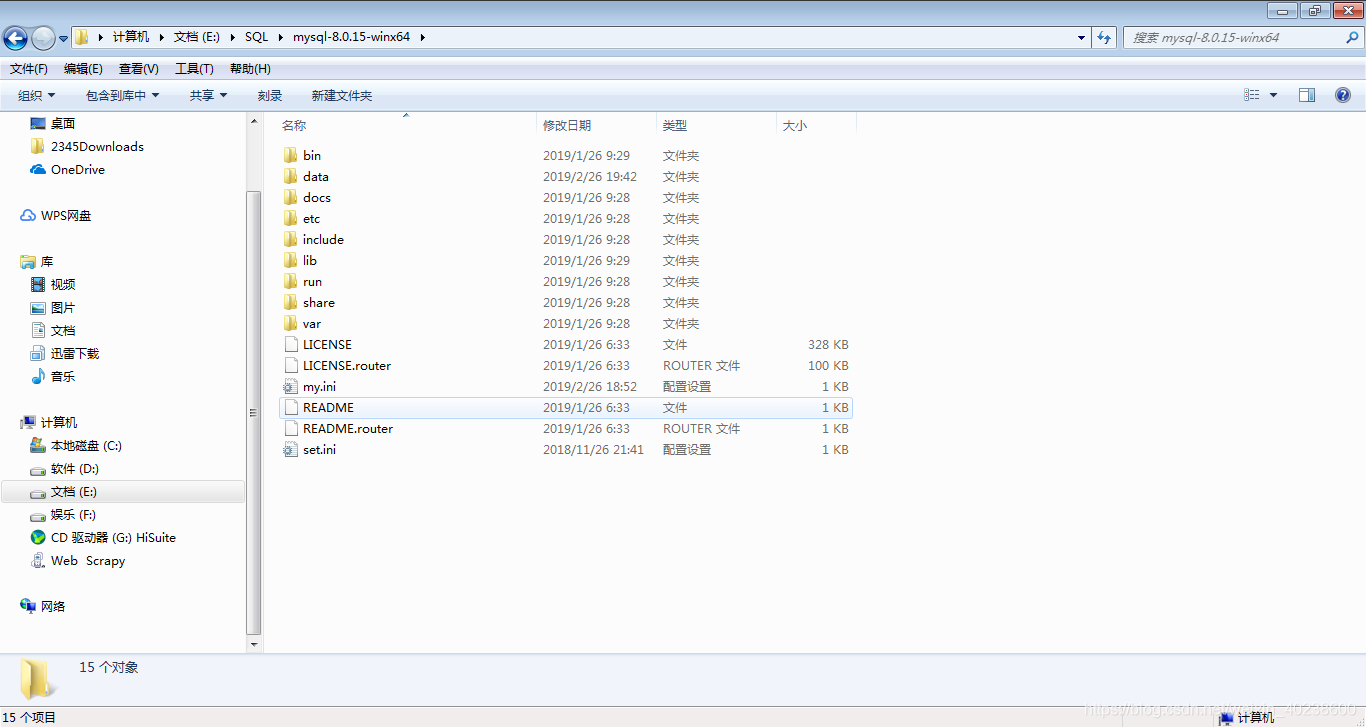The width and height of the screenshot is (1366, 728).
Task: Select the docs folder icon
Action: (291, 197)
